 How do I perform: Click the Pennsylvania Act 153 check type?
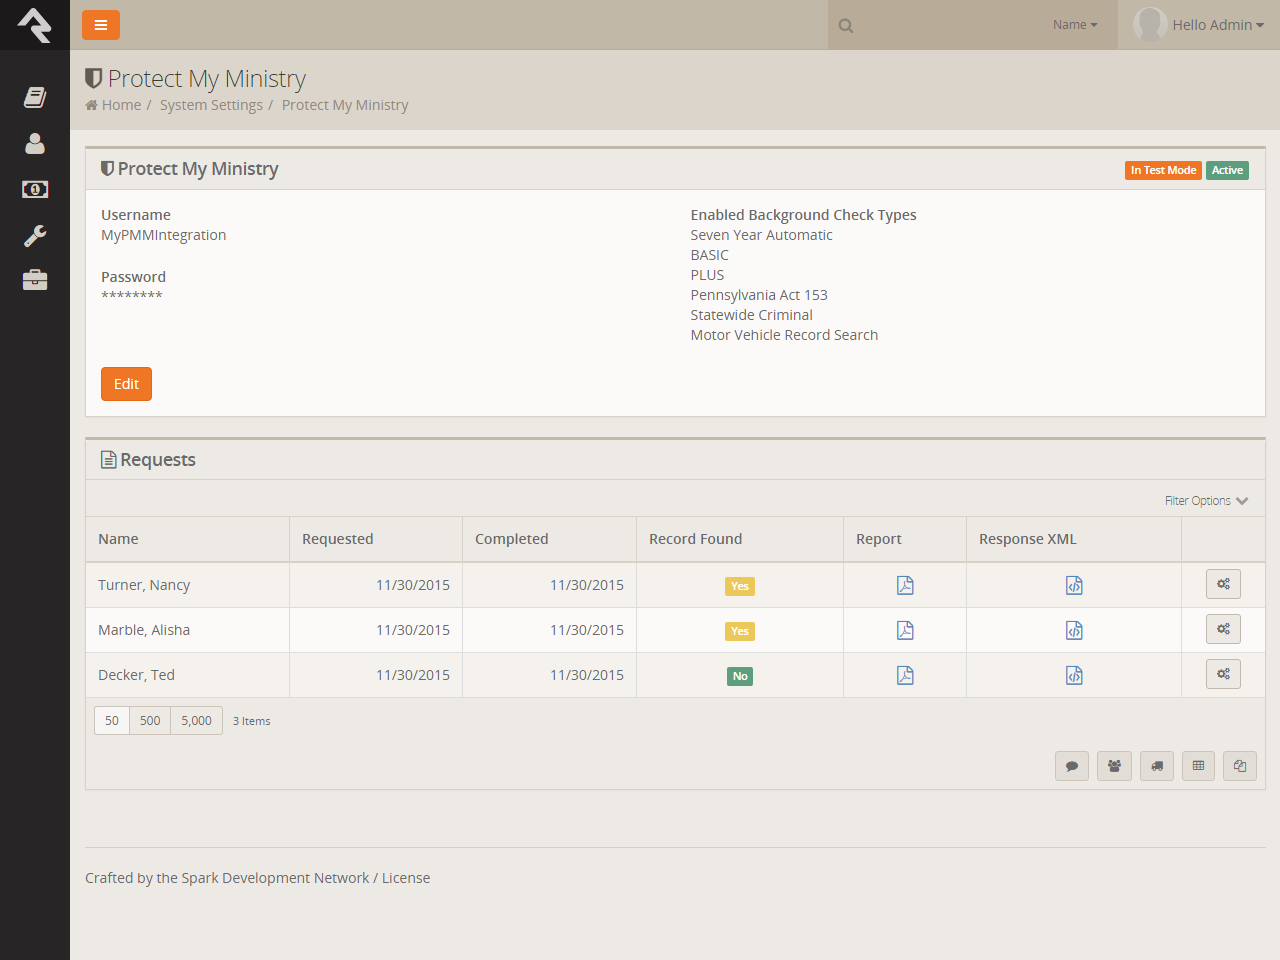tap(759, 295)
